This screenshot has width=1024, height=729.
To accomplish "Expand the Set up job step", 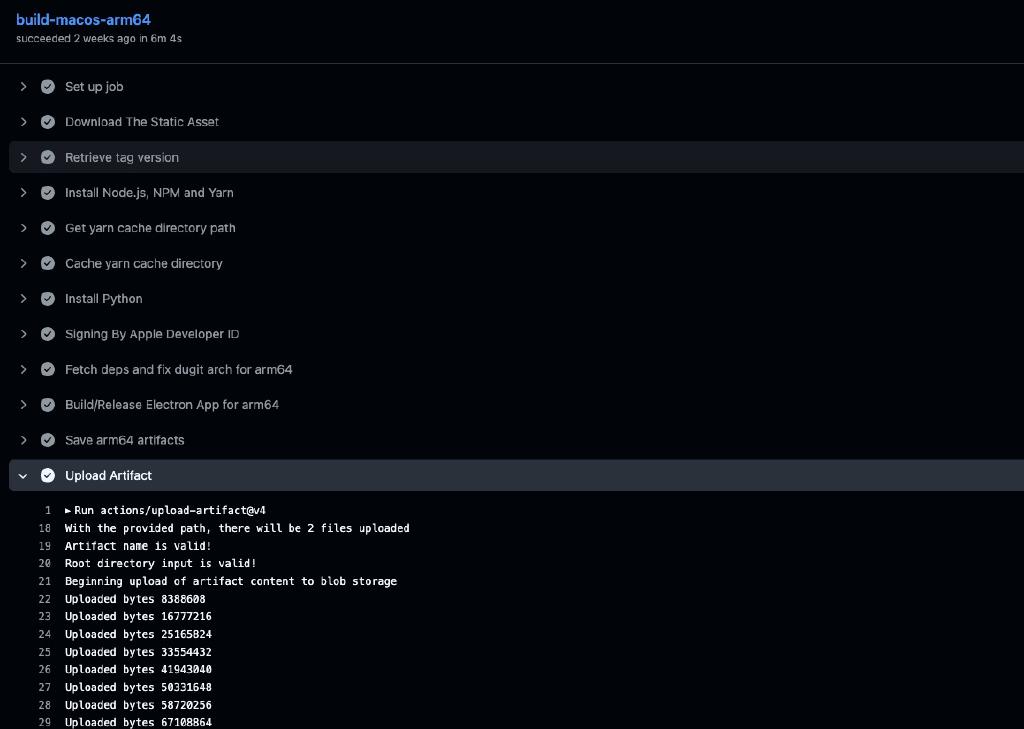I will tap(23, 87).
